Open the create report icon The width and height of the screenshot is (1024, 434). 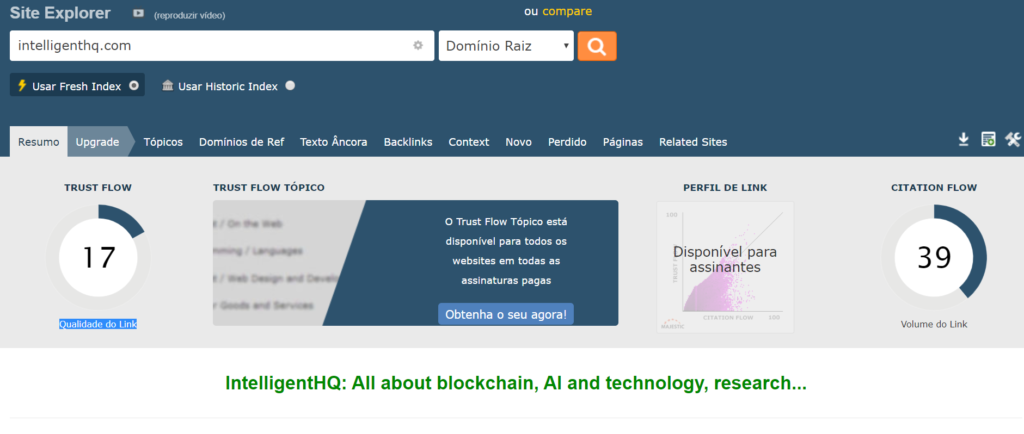point(988,139)
